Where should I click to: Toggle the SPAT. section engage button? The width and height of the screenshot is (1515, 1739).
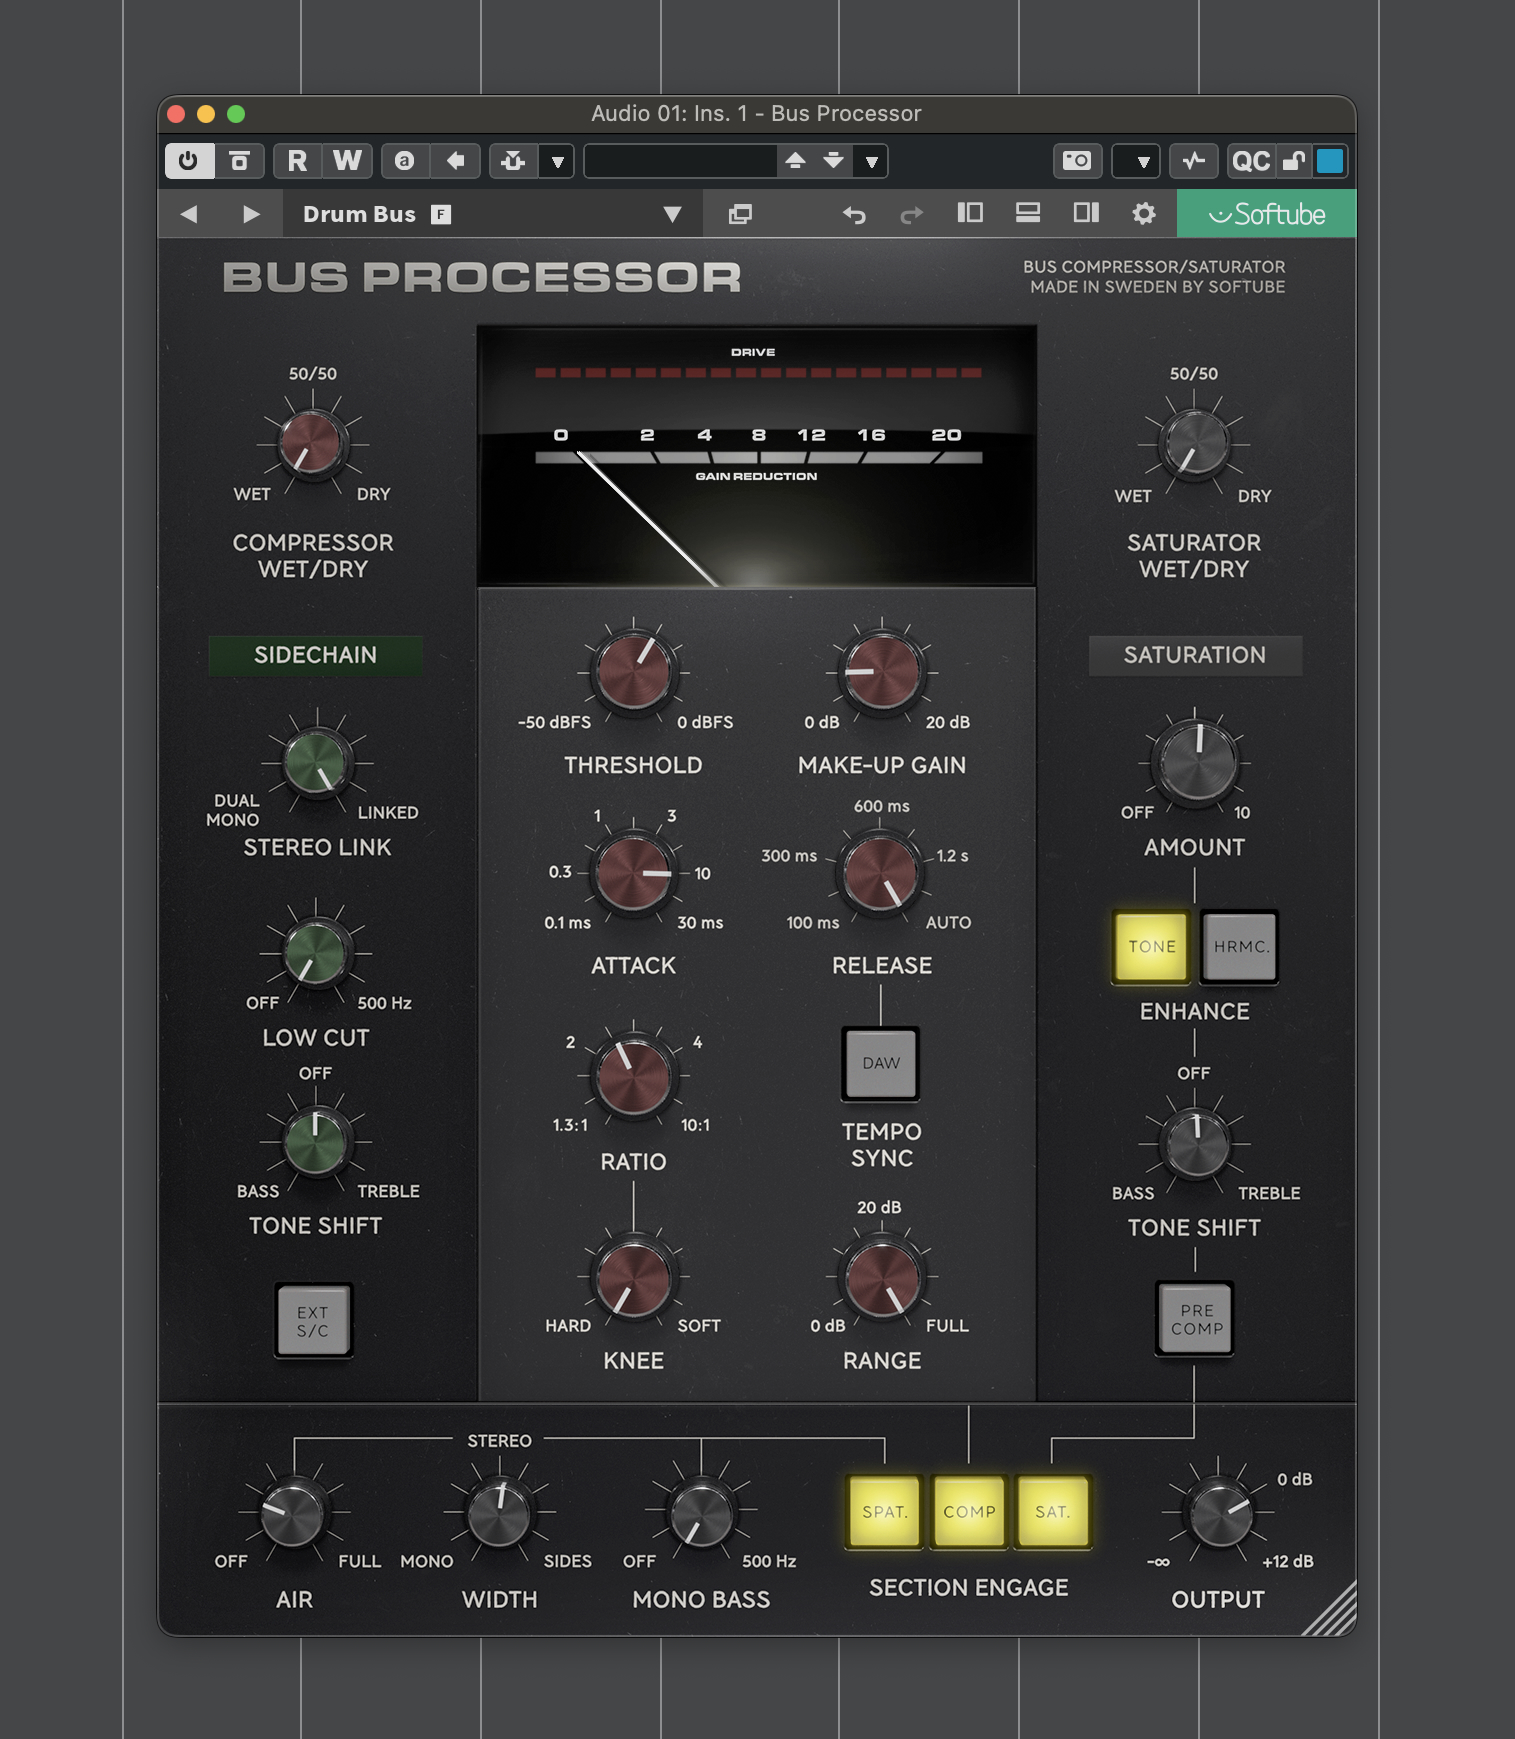point(885,1512)
